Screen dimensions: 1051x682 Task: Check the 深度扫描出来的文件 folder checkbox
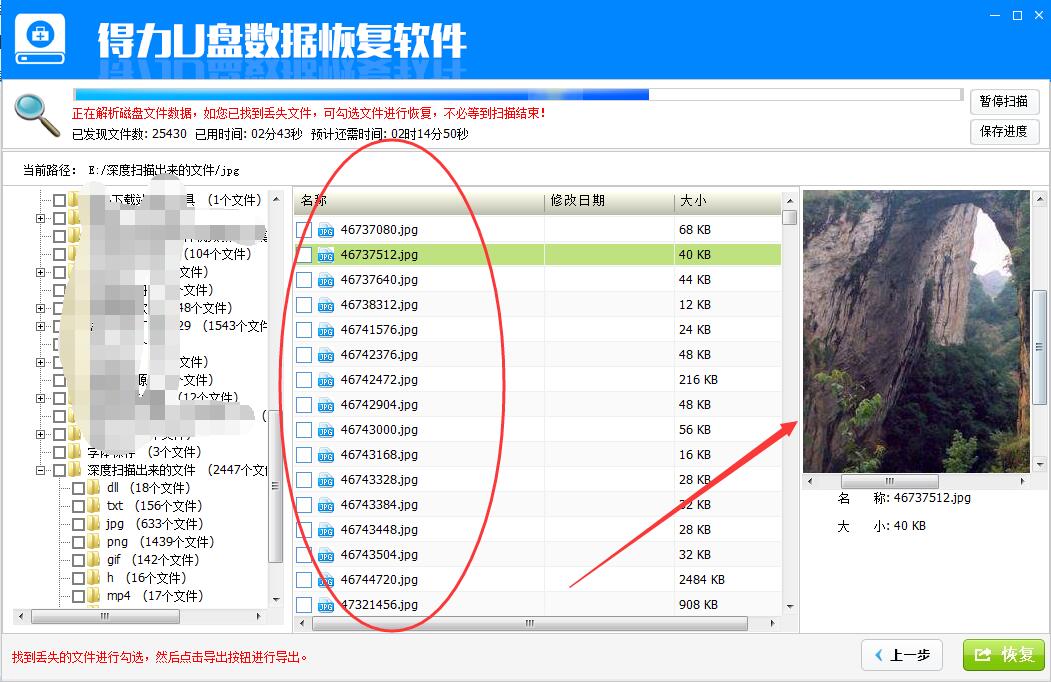59,470
